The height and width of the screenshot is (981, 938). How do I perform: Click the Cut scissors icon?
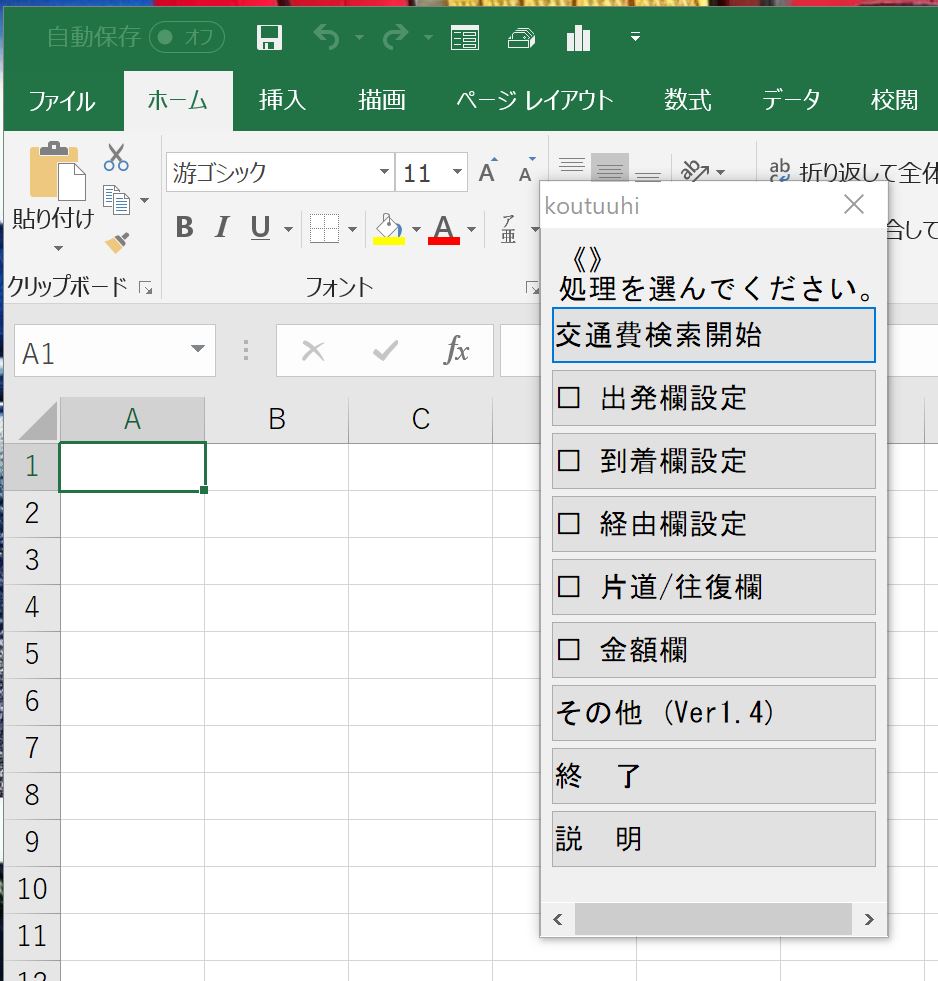tap(116, 157)
